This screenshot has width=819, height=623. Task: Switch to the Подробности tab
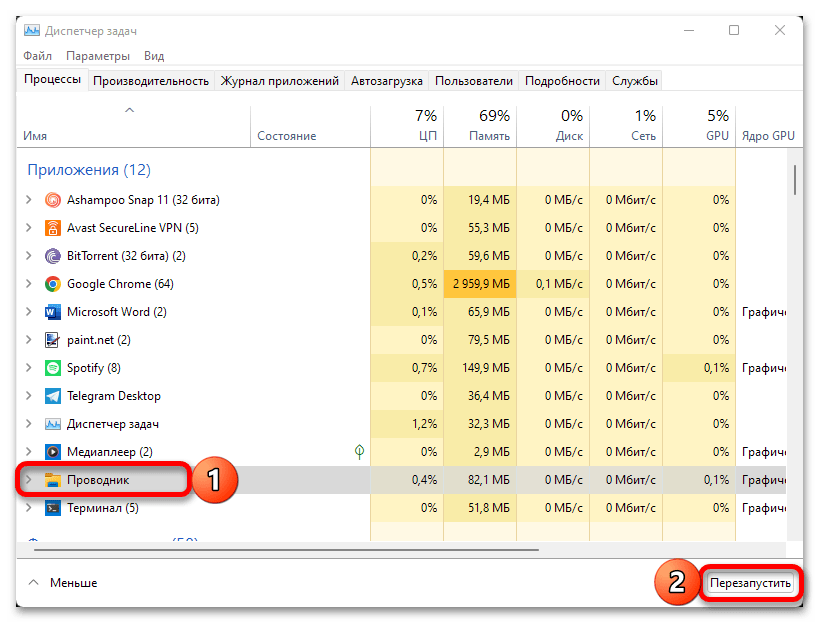562,81
